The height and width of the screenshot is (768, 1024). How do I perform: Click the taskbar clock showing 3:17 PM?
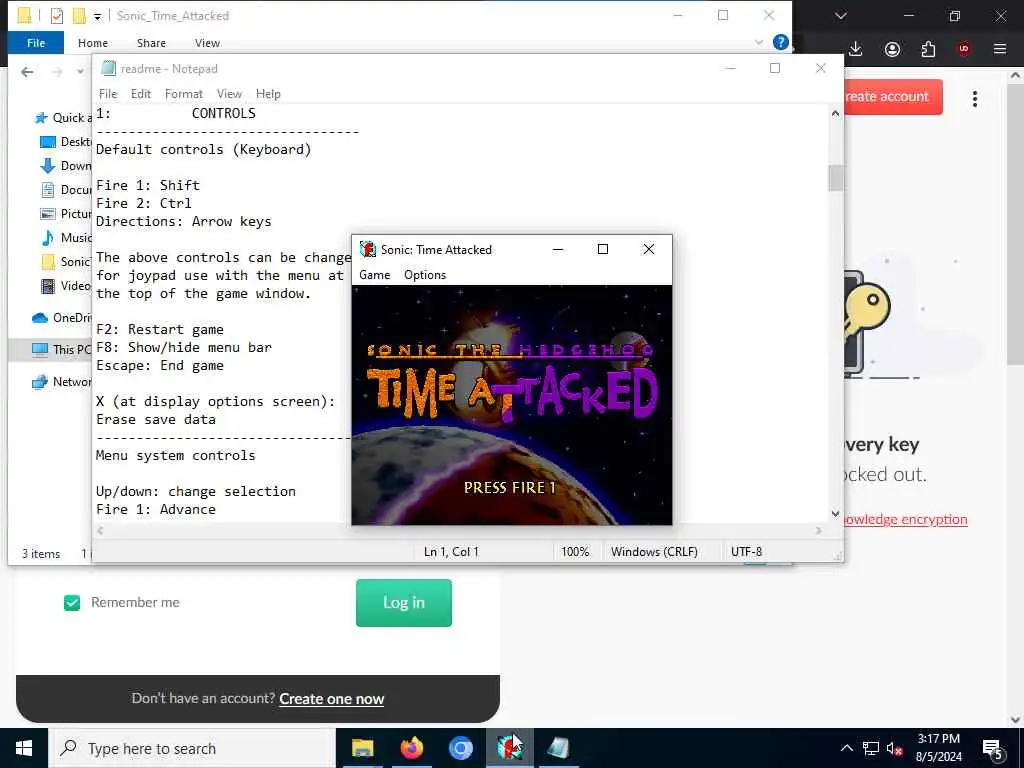tap(938, 748)
